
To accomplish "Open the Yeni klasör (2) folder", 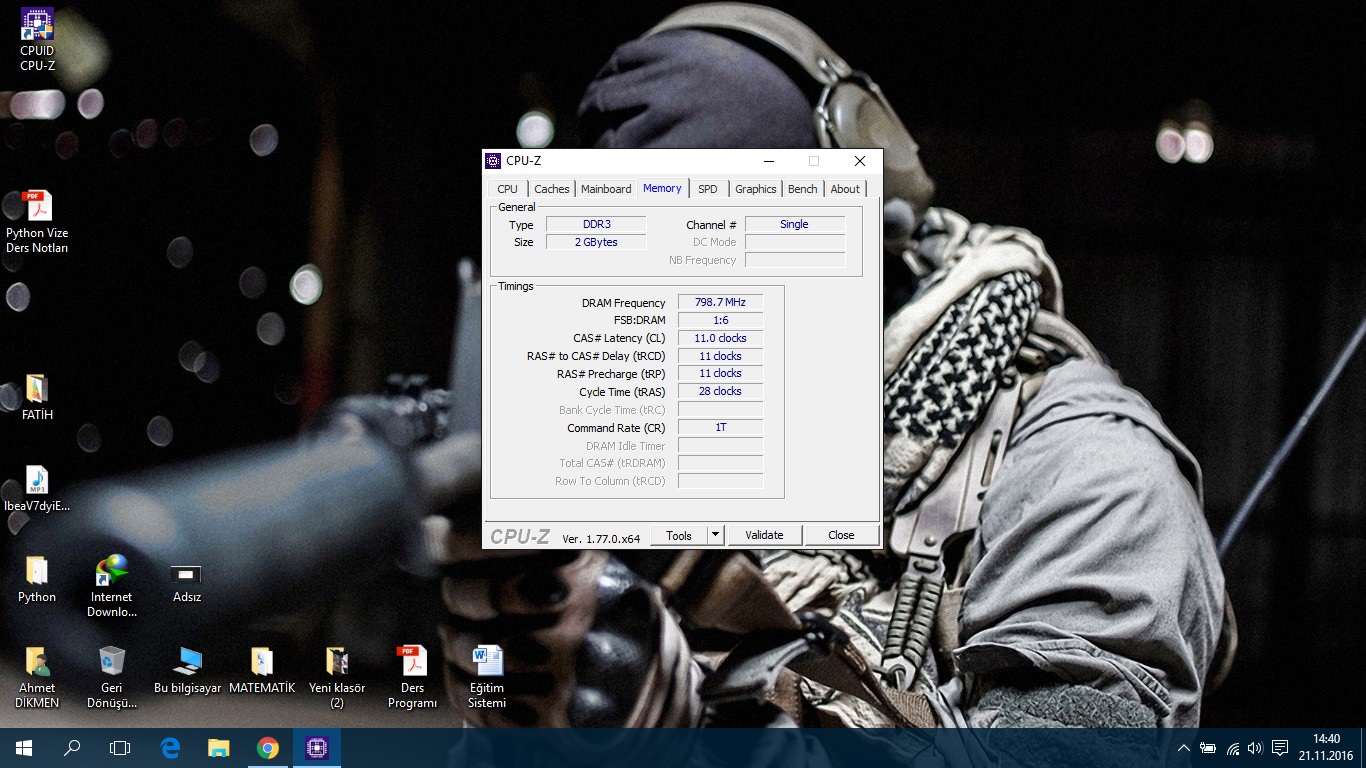I will (x=337, y=677).
